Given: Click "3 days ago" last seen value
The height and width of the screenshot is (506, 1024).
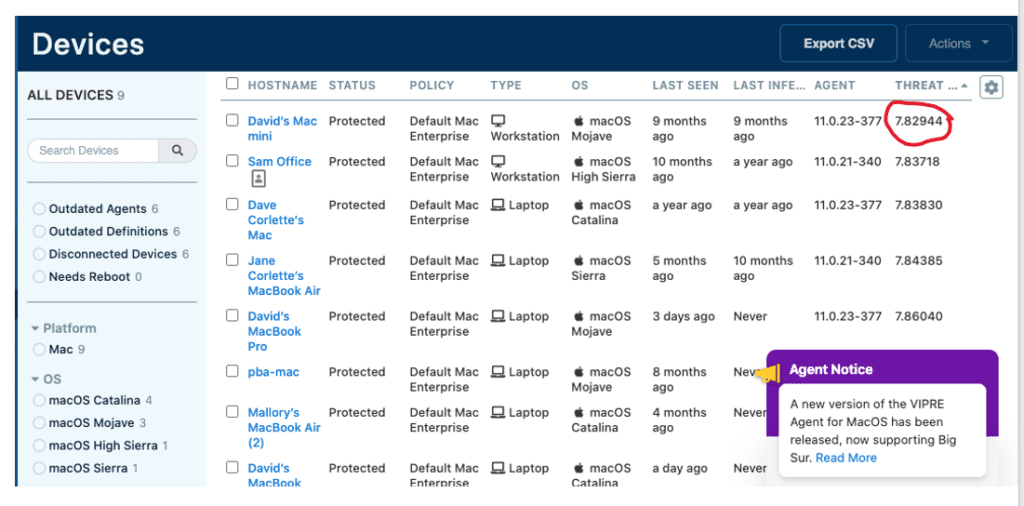Looking at the screenshot, I should (684, 316).
